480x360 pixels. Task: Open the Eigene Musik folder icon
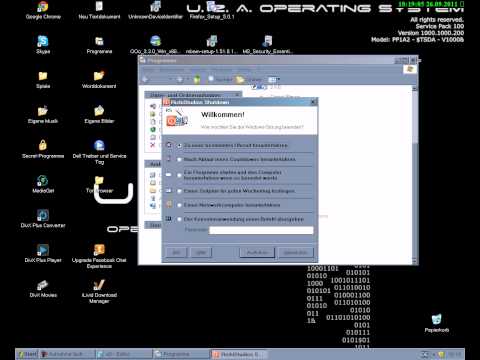pos(43,111)
